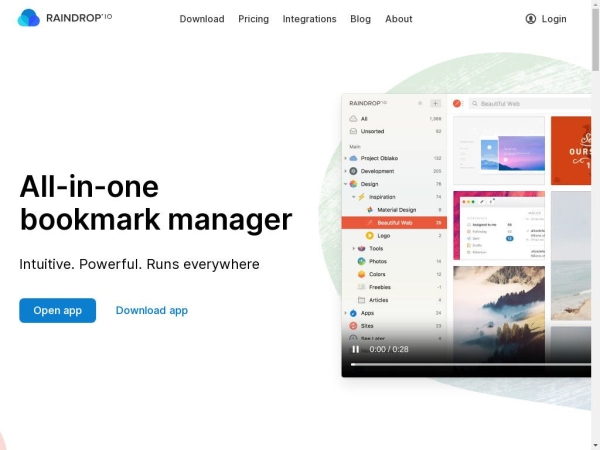
Task: Click the 0:00 / 0:28 video time display
Action: pyautogui.click(x=389, y=349)
